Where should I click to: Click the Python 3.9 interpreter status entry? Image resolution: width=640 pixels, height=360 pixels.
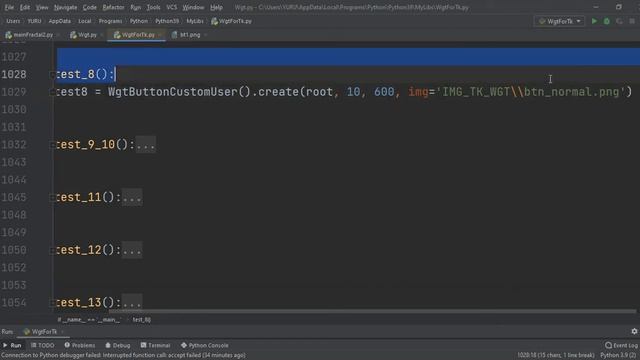619,355
